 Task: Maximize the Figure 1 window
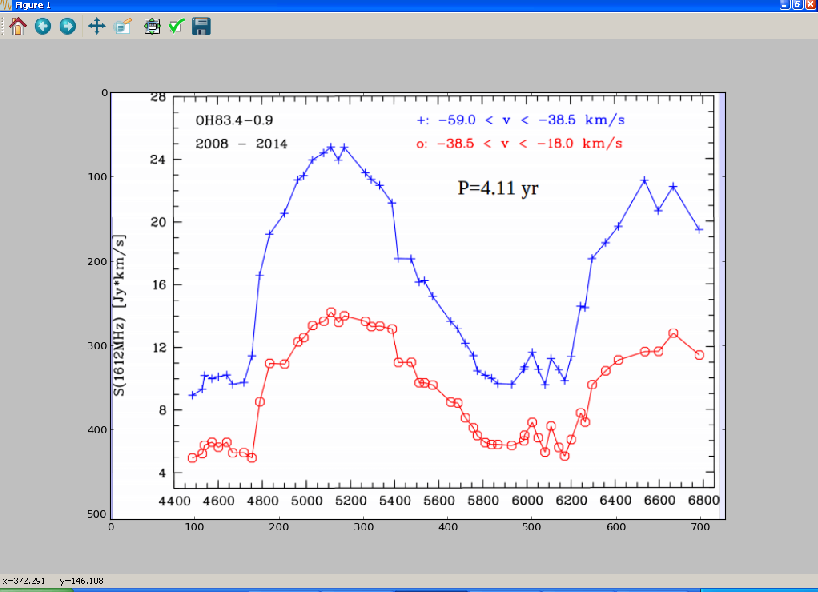point(798,5)
